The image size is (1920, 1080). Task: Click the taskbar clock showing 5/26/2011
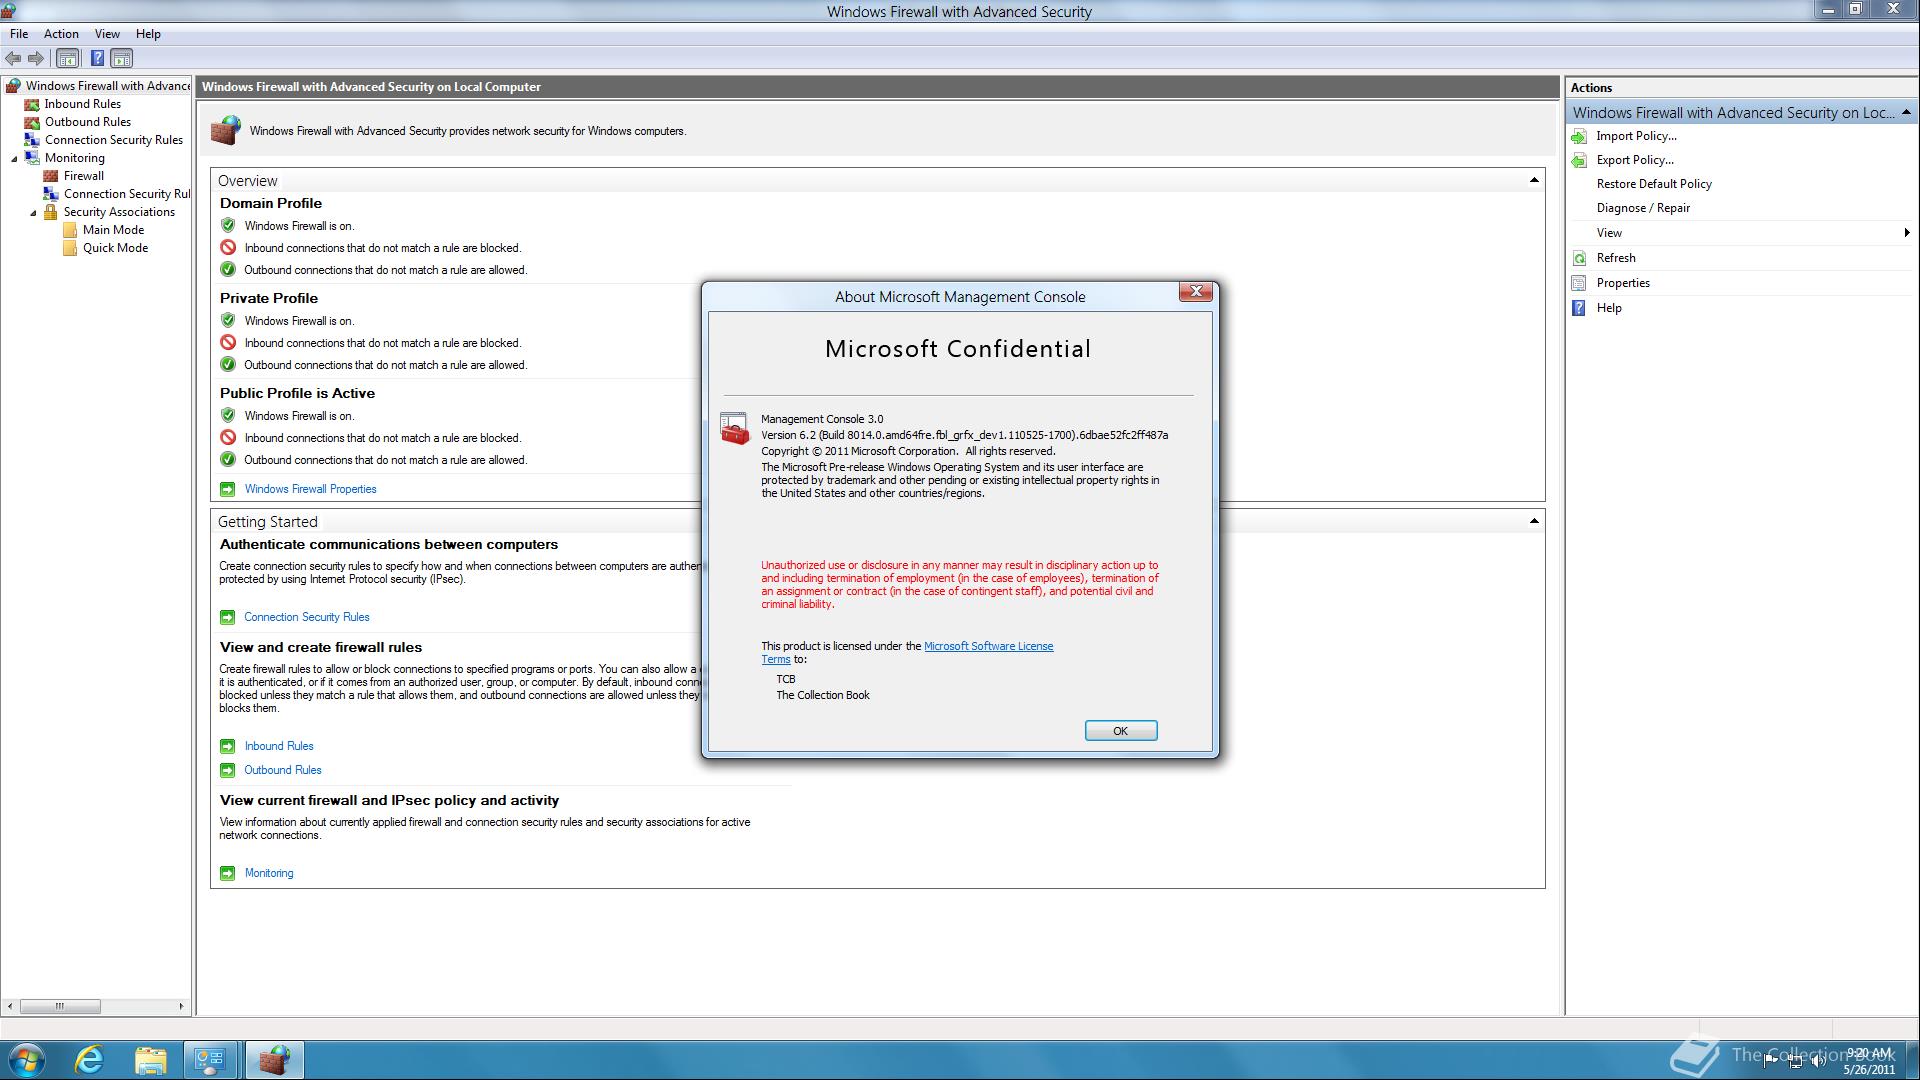pyautogui.click(x=1868, y=1061)
